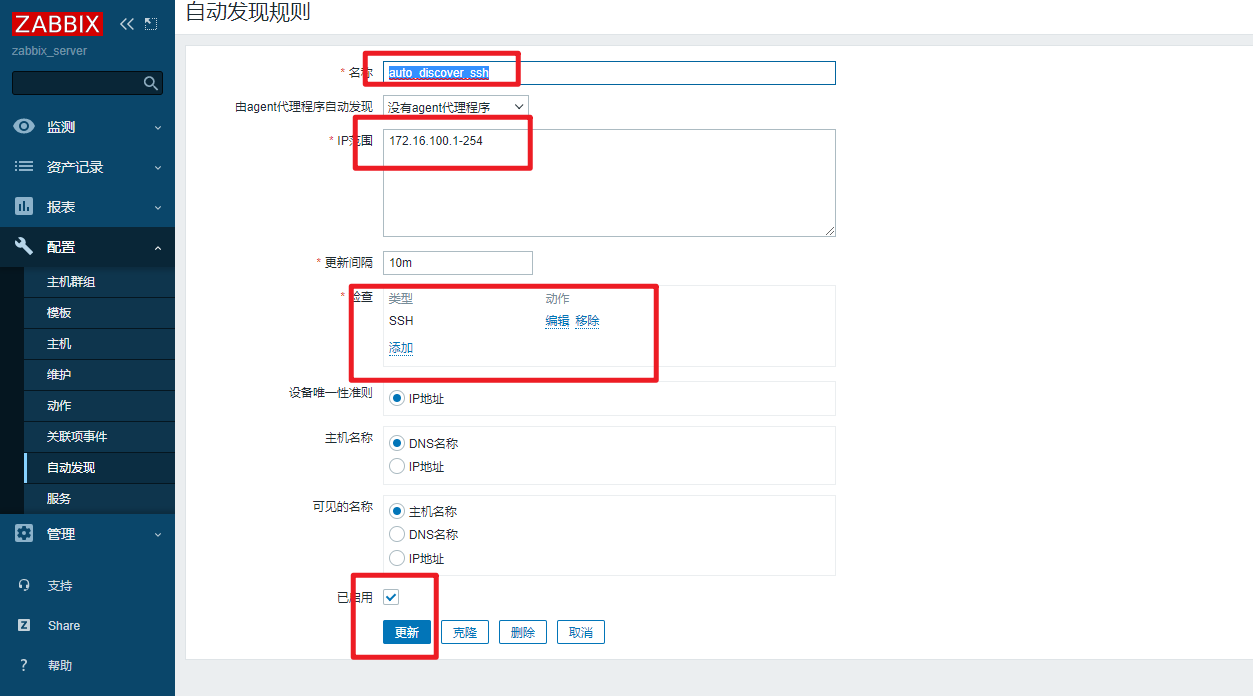Toggle the 已启用 checkbox

[391, 597]
